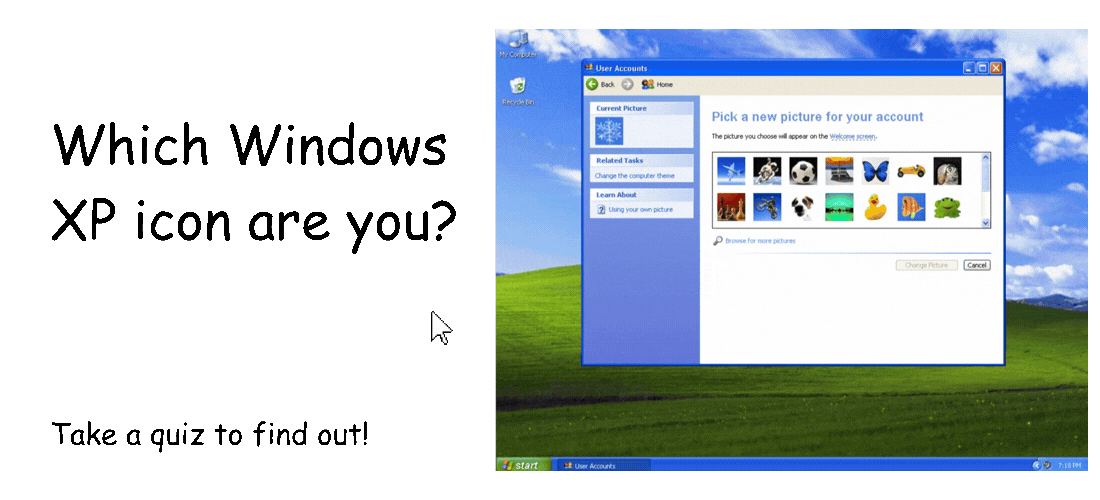Image resolution: width=1100 pixels, height=500 pixels.
Task: Click the green Back arrow icon
Action: (592, 84)
